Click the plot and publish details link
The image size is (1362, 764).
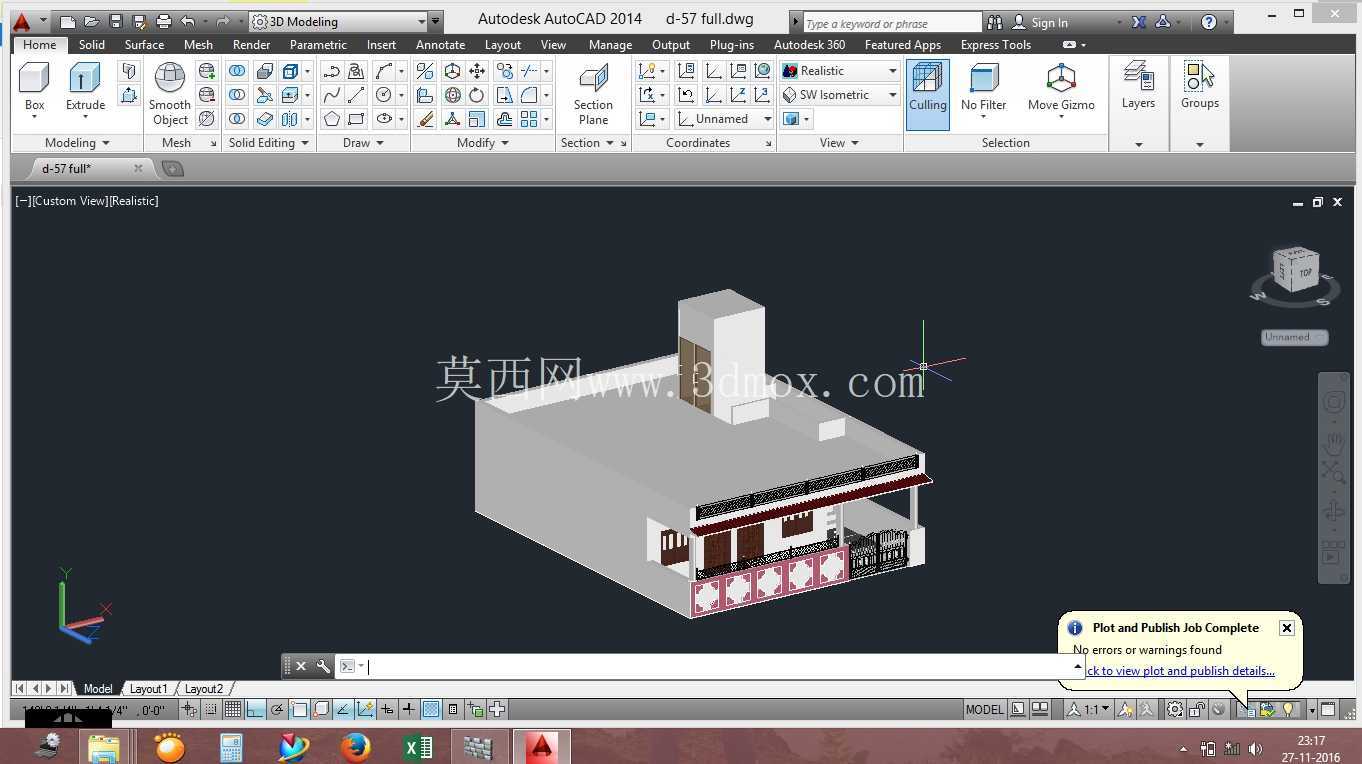pos(1174,671)
